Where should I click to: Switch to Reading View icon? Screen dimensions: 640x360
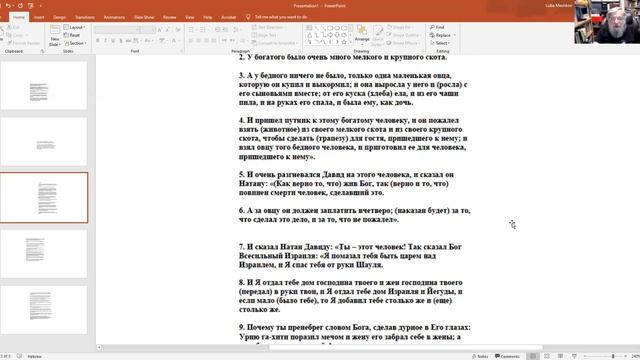click(560, 356)
